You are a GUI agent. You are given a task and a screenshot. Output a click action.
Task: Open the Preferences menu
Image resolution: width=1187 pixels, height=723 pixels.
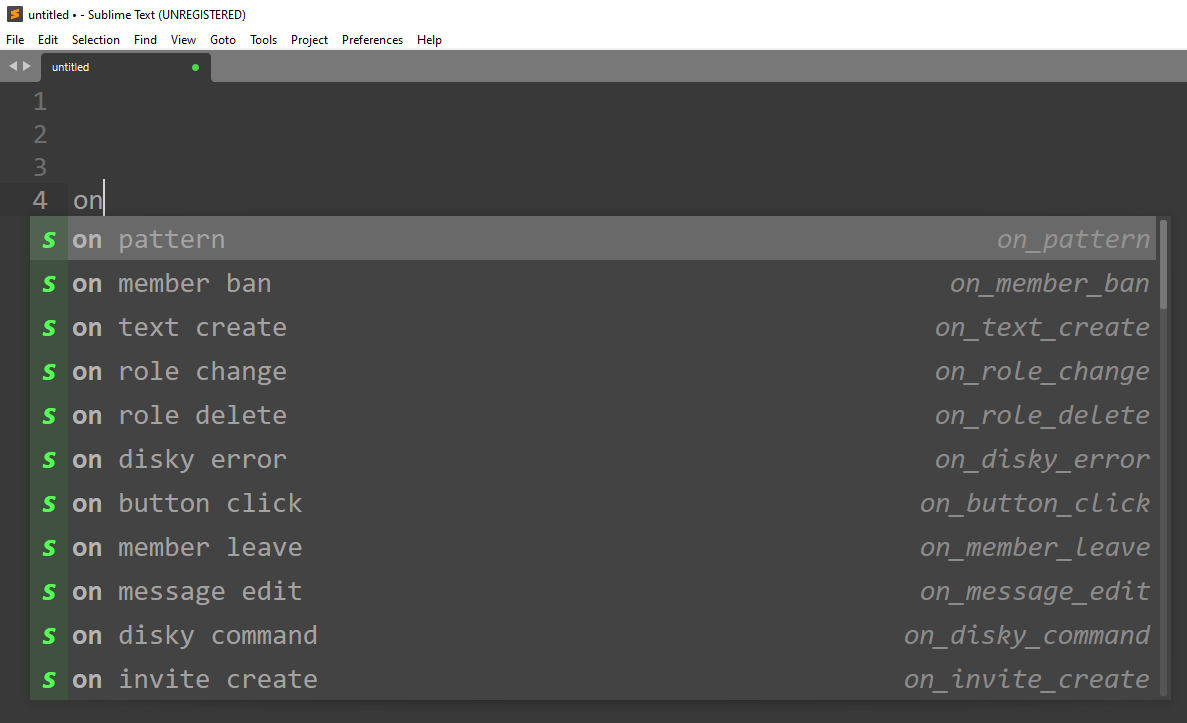point(372,39)
